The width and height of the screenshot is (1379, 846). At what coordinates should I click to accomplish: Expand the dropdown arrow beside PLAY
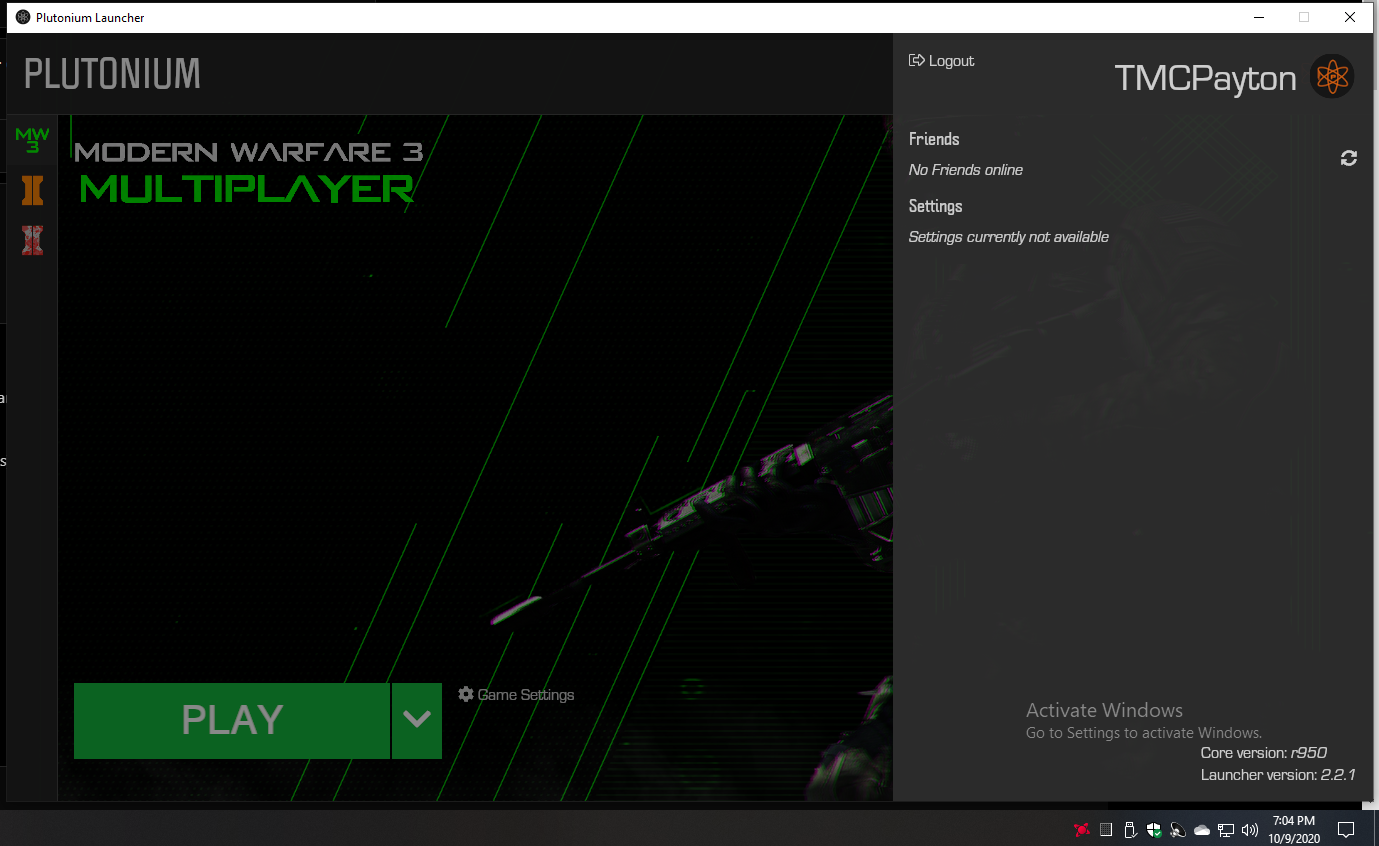pyautogui.click(x=417, y=720)
